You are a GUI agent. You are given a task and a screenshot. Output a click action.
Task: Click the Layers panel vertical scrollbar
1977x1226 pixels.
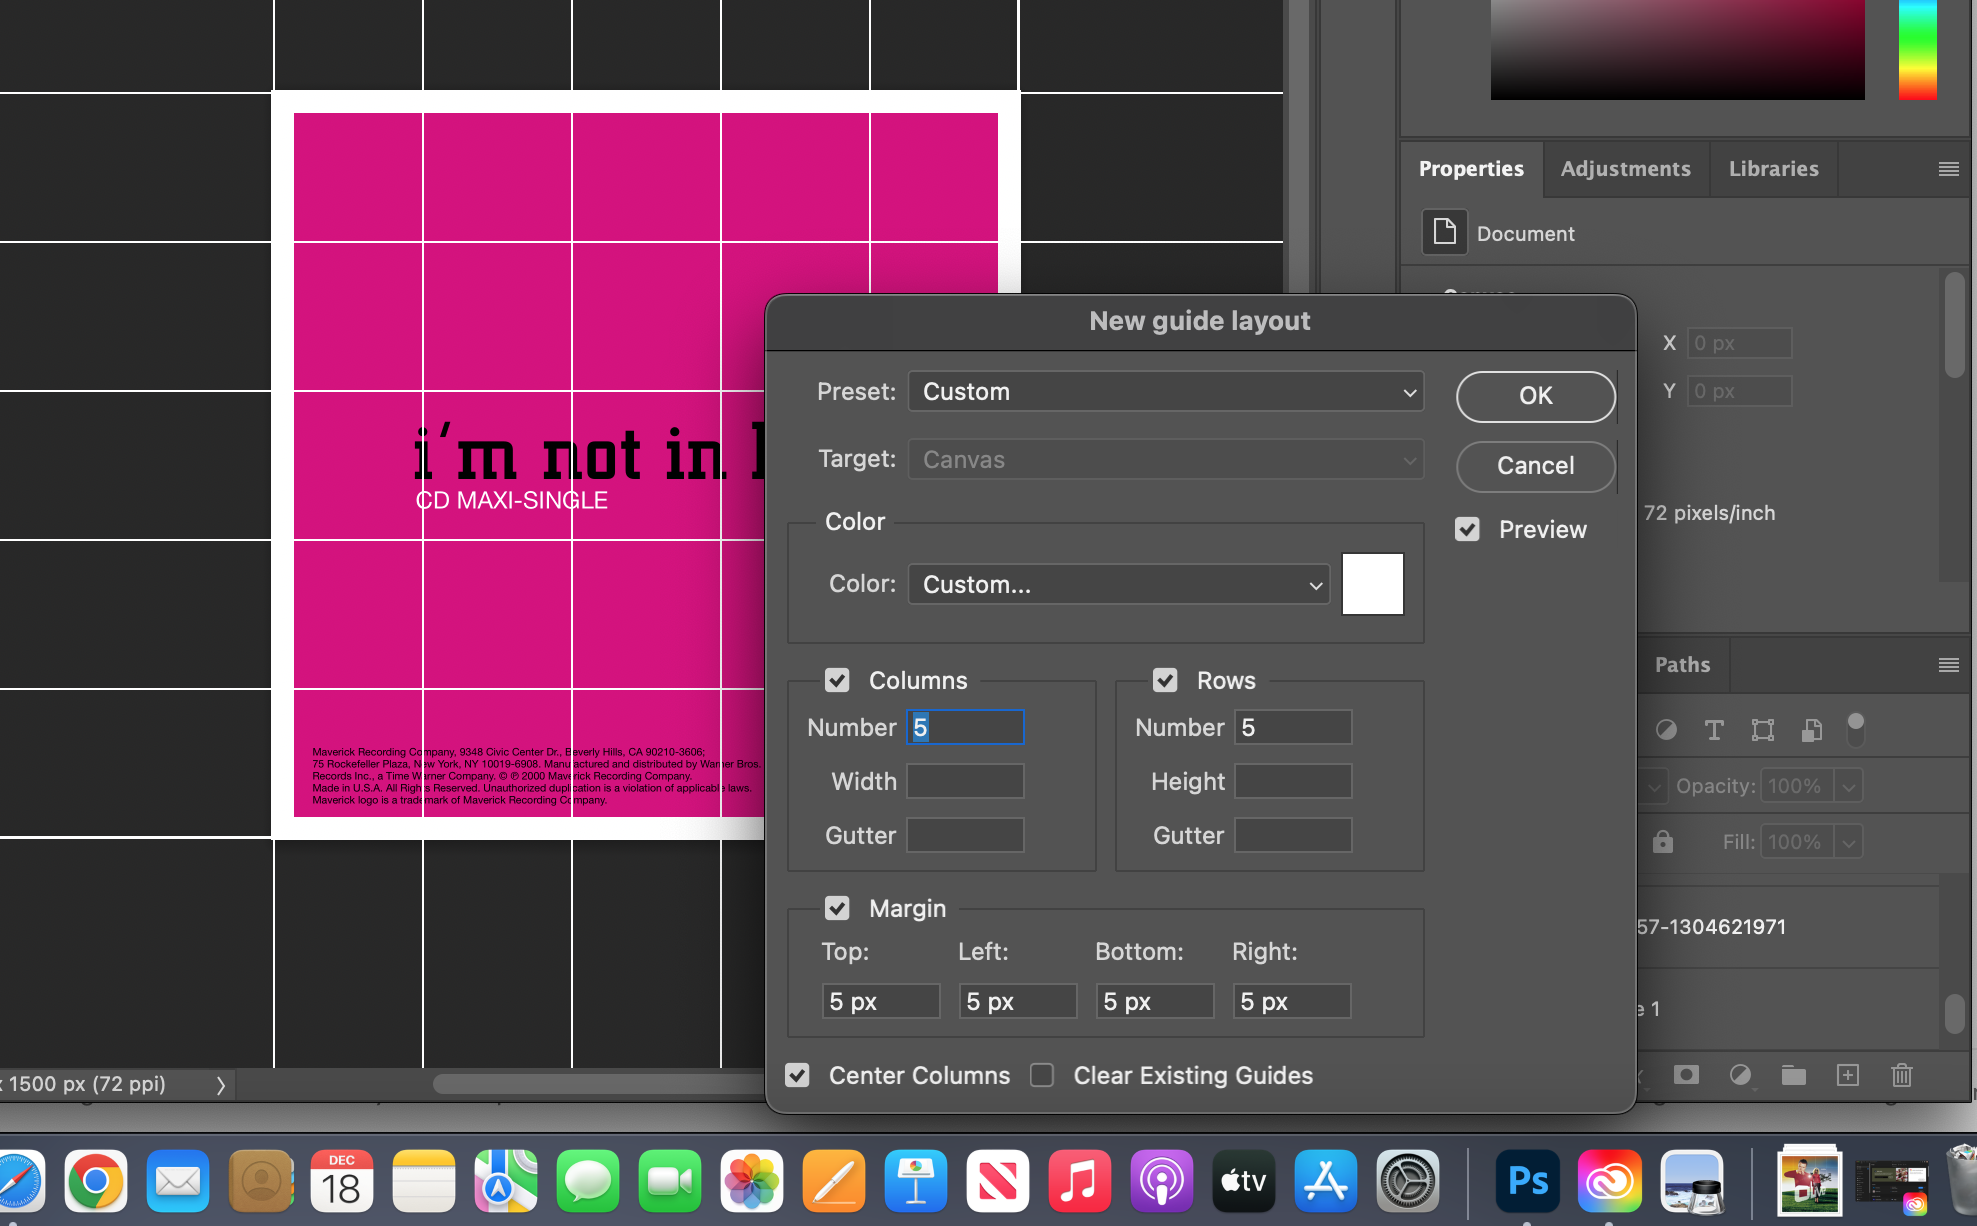[1955, 1013]
